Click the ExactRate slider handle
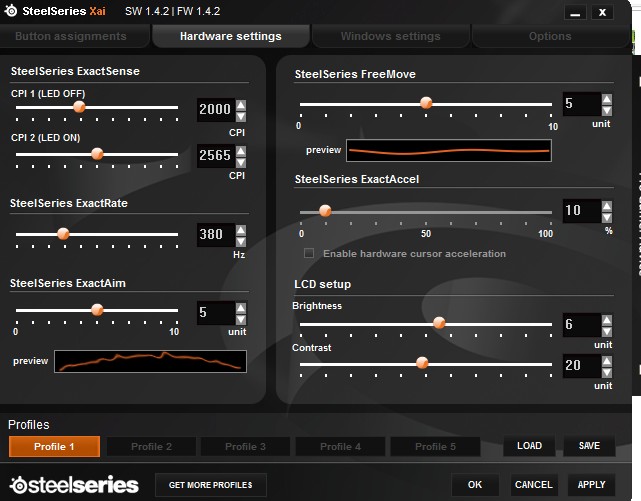This screenshot has height=501, width=641. point(63,234)
